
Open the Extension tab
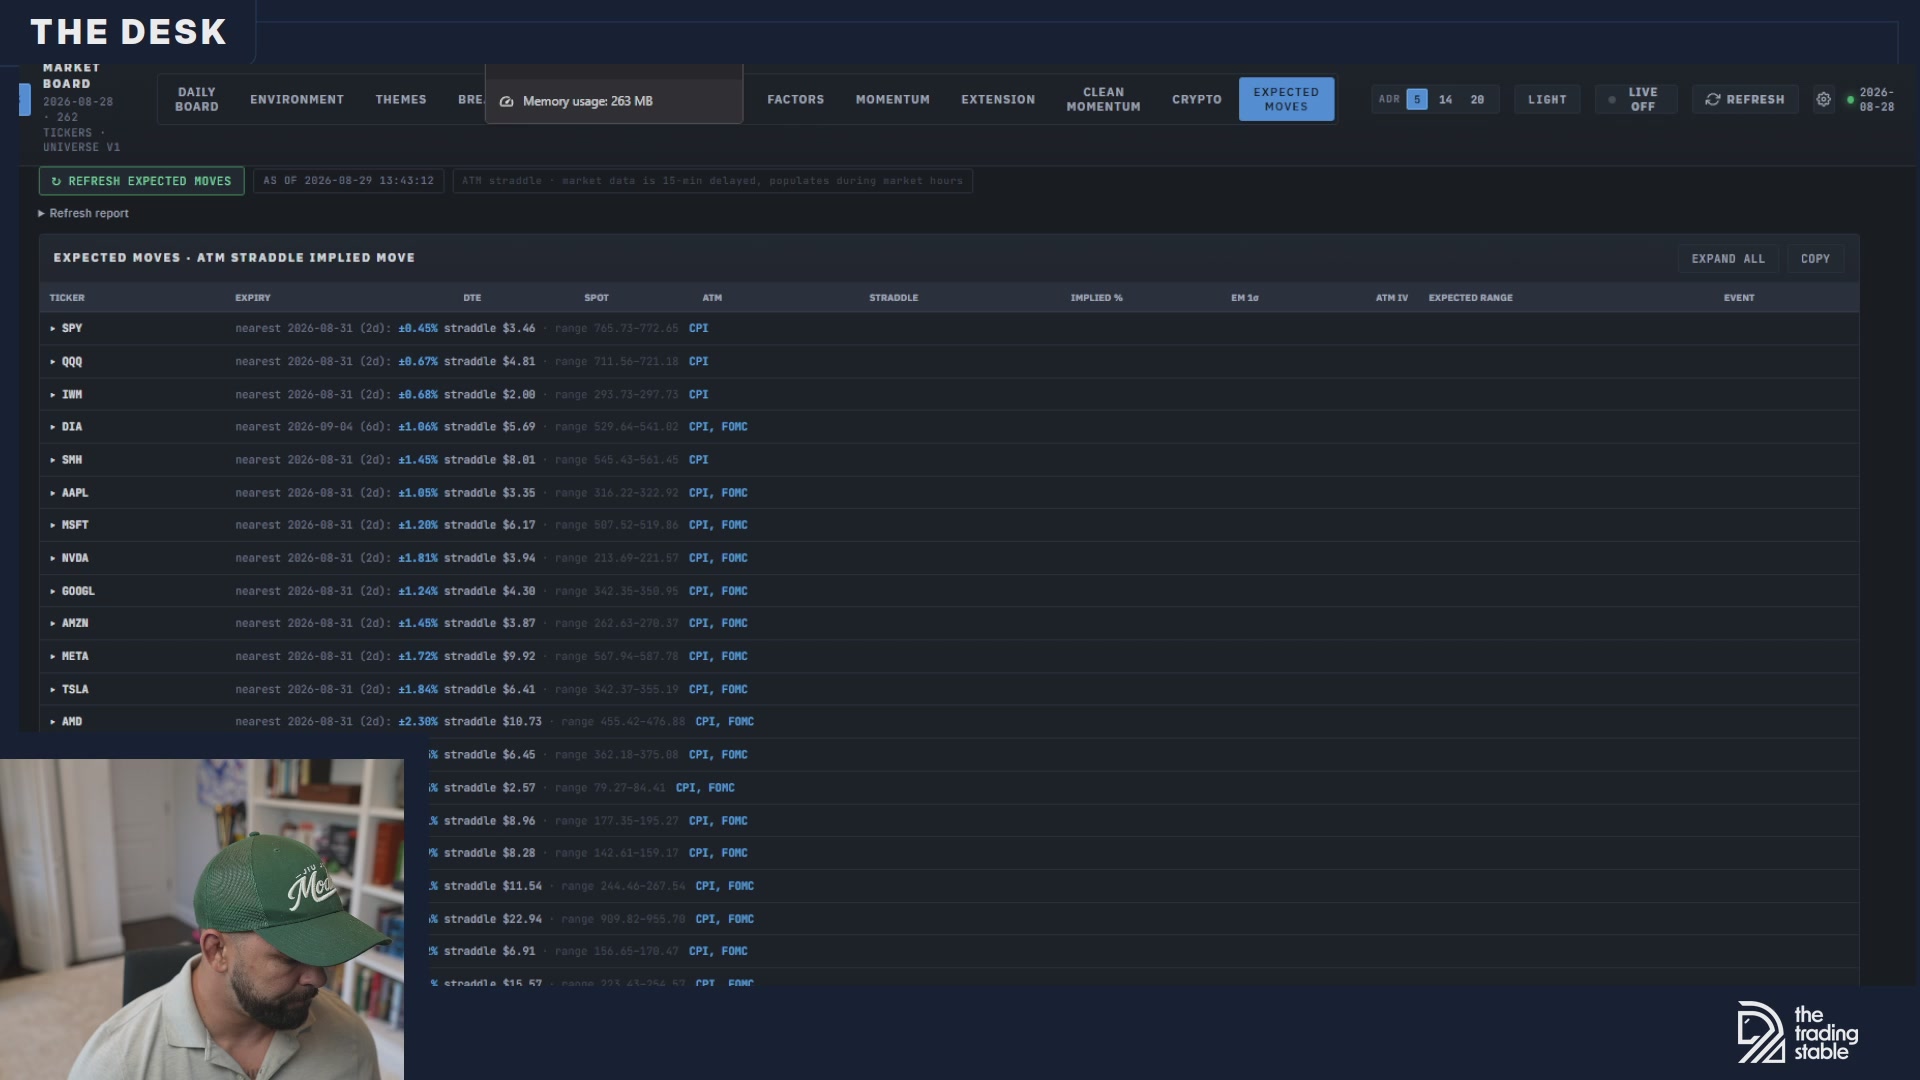pyautogui.click(x=997, y=99)
